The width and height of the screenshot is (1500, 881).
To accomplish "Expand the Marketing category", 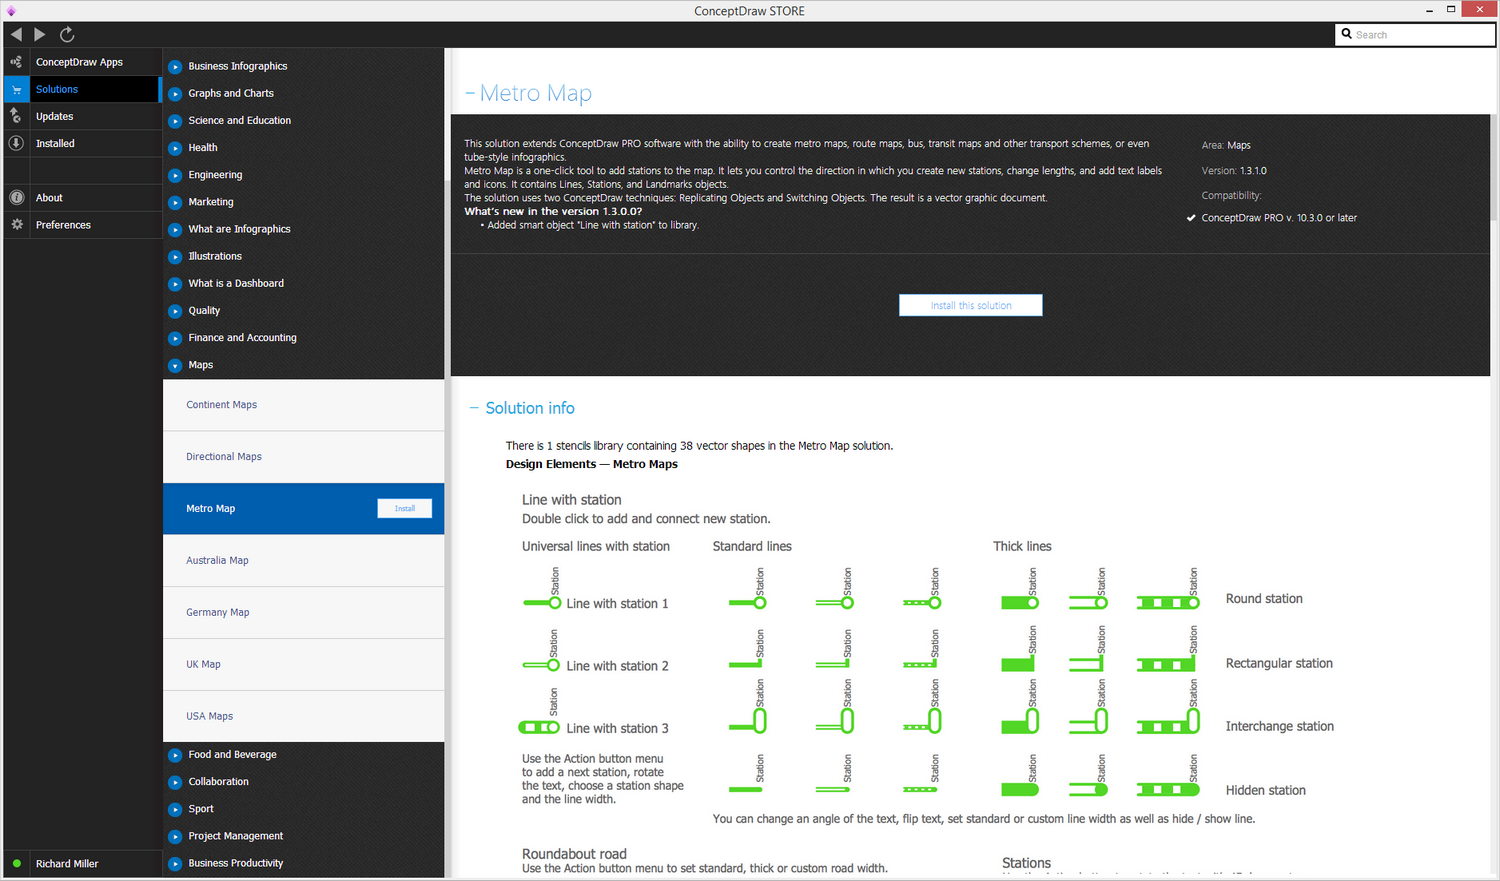I will (175, 202).
